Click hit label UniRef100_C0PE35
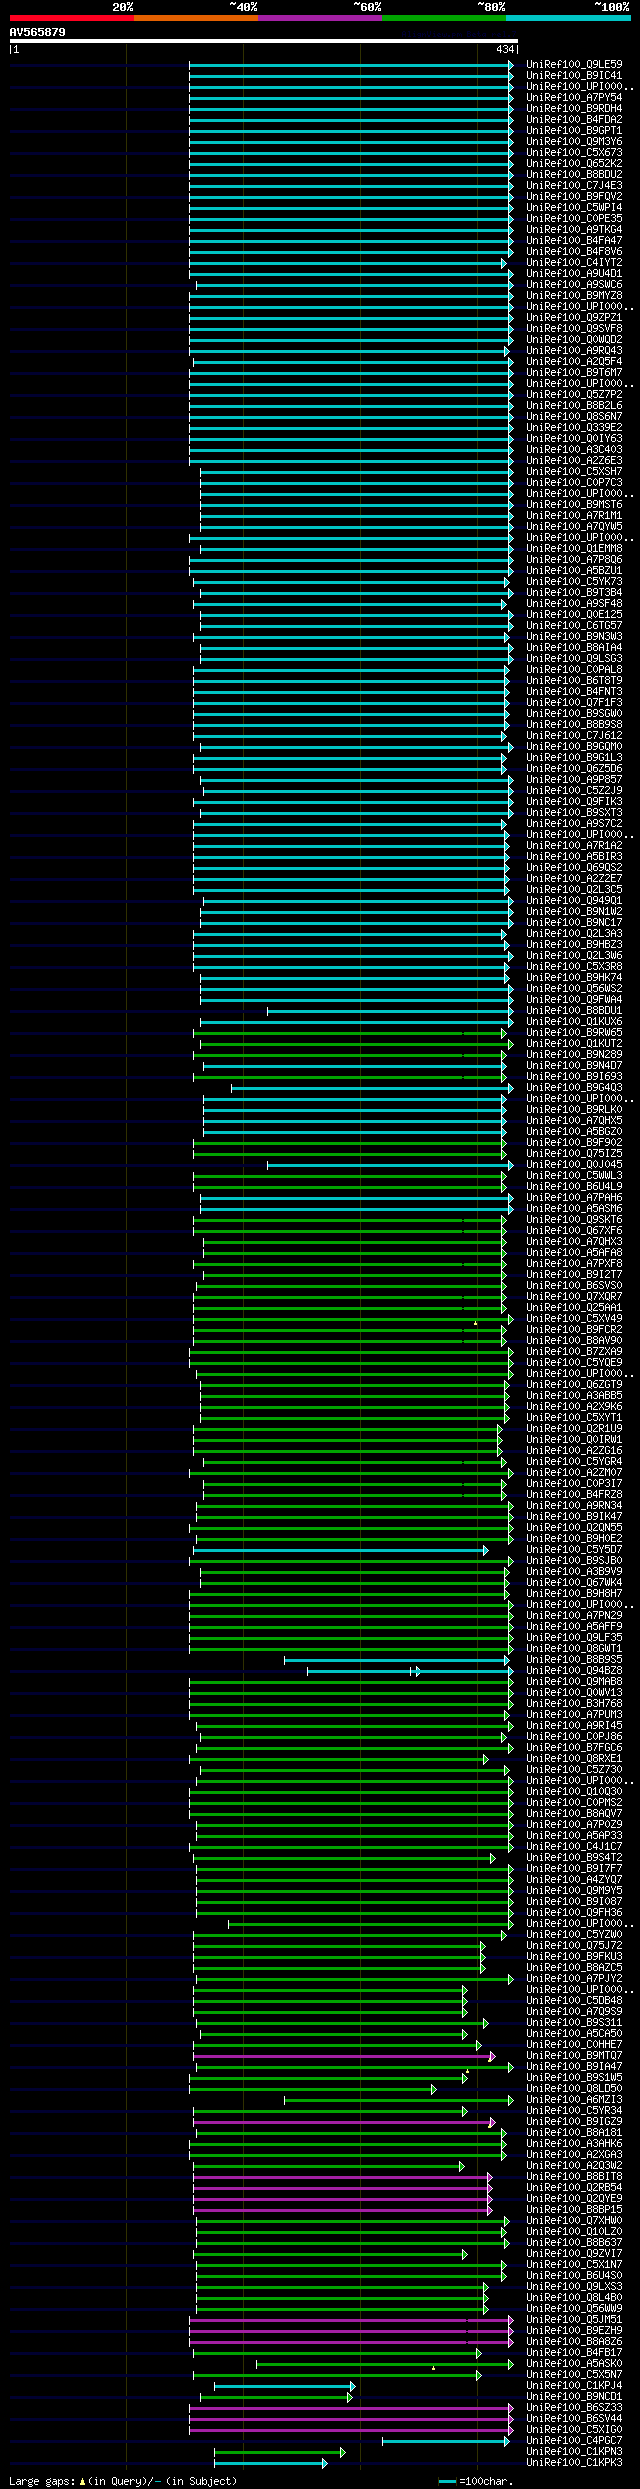This screenshot has width=640, height=2489. 574,218
